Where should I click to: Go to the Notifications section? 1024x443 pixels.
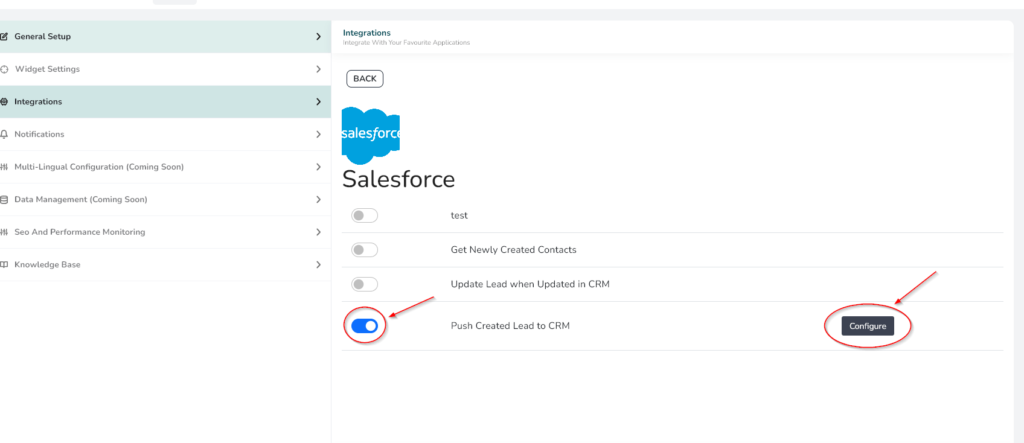click(x=165, y=135)
